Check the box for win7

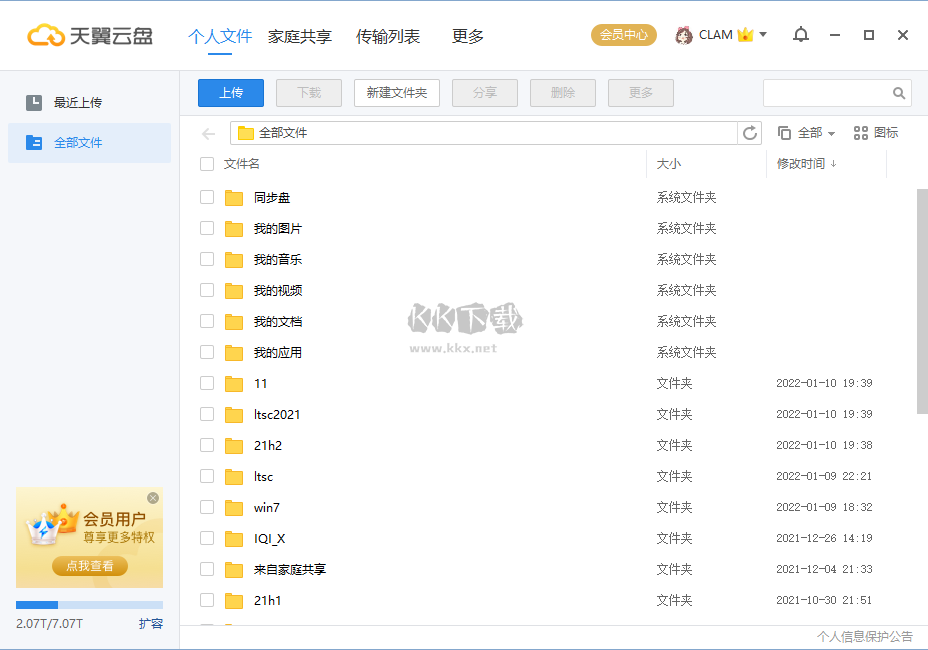click(x=207, y=507)
